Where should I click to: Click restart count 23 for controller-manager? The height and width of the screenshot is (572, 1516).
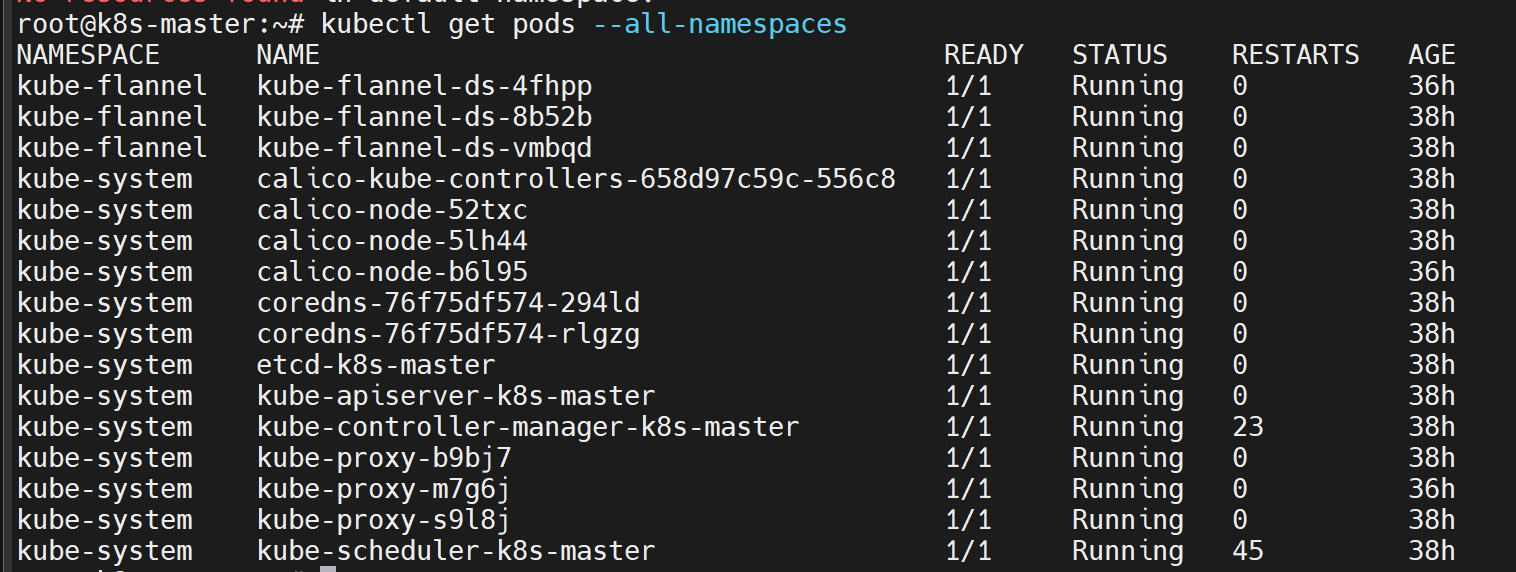(x=1248, y=427)
